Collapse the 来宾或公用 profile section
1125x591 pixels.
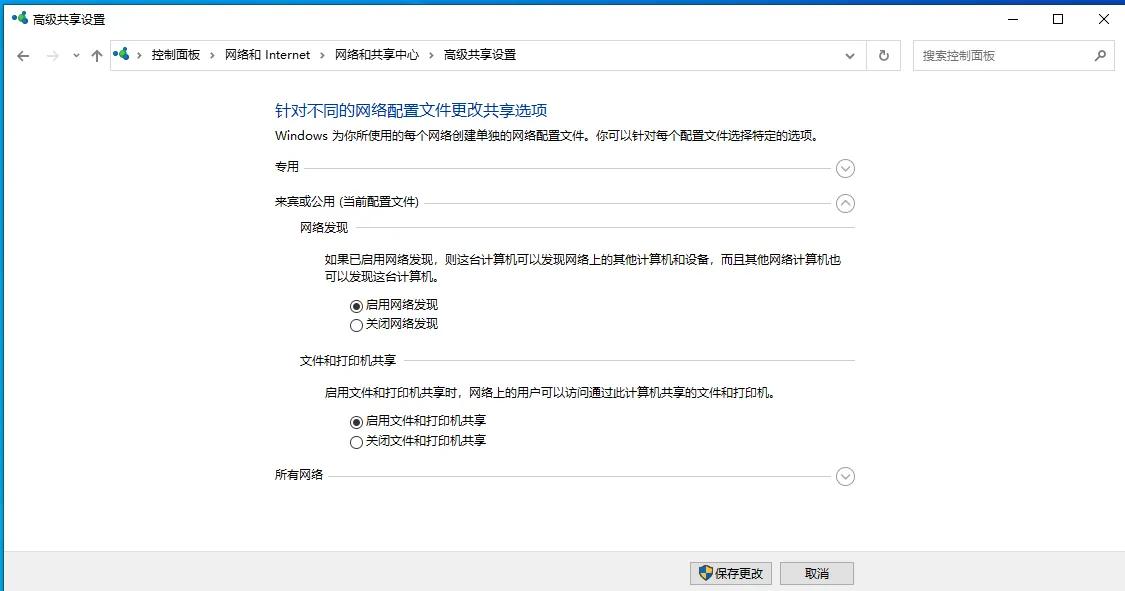tap(845, 203)
